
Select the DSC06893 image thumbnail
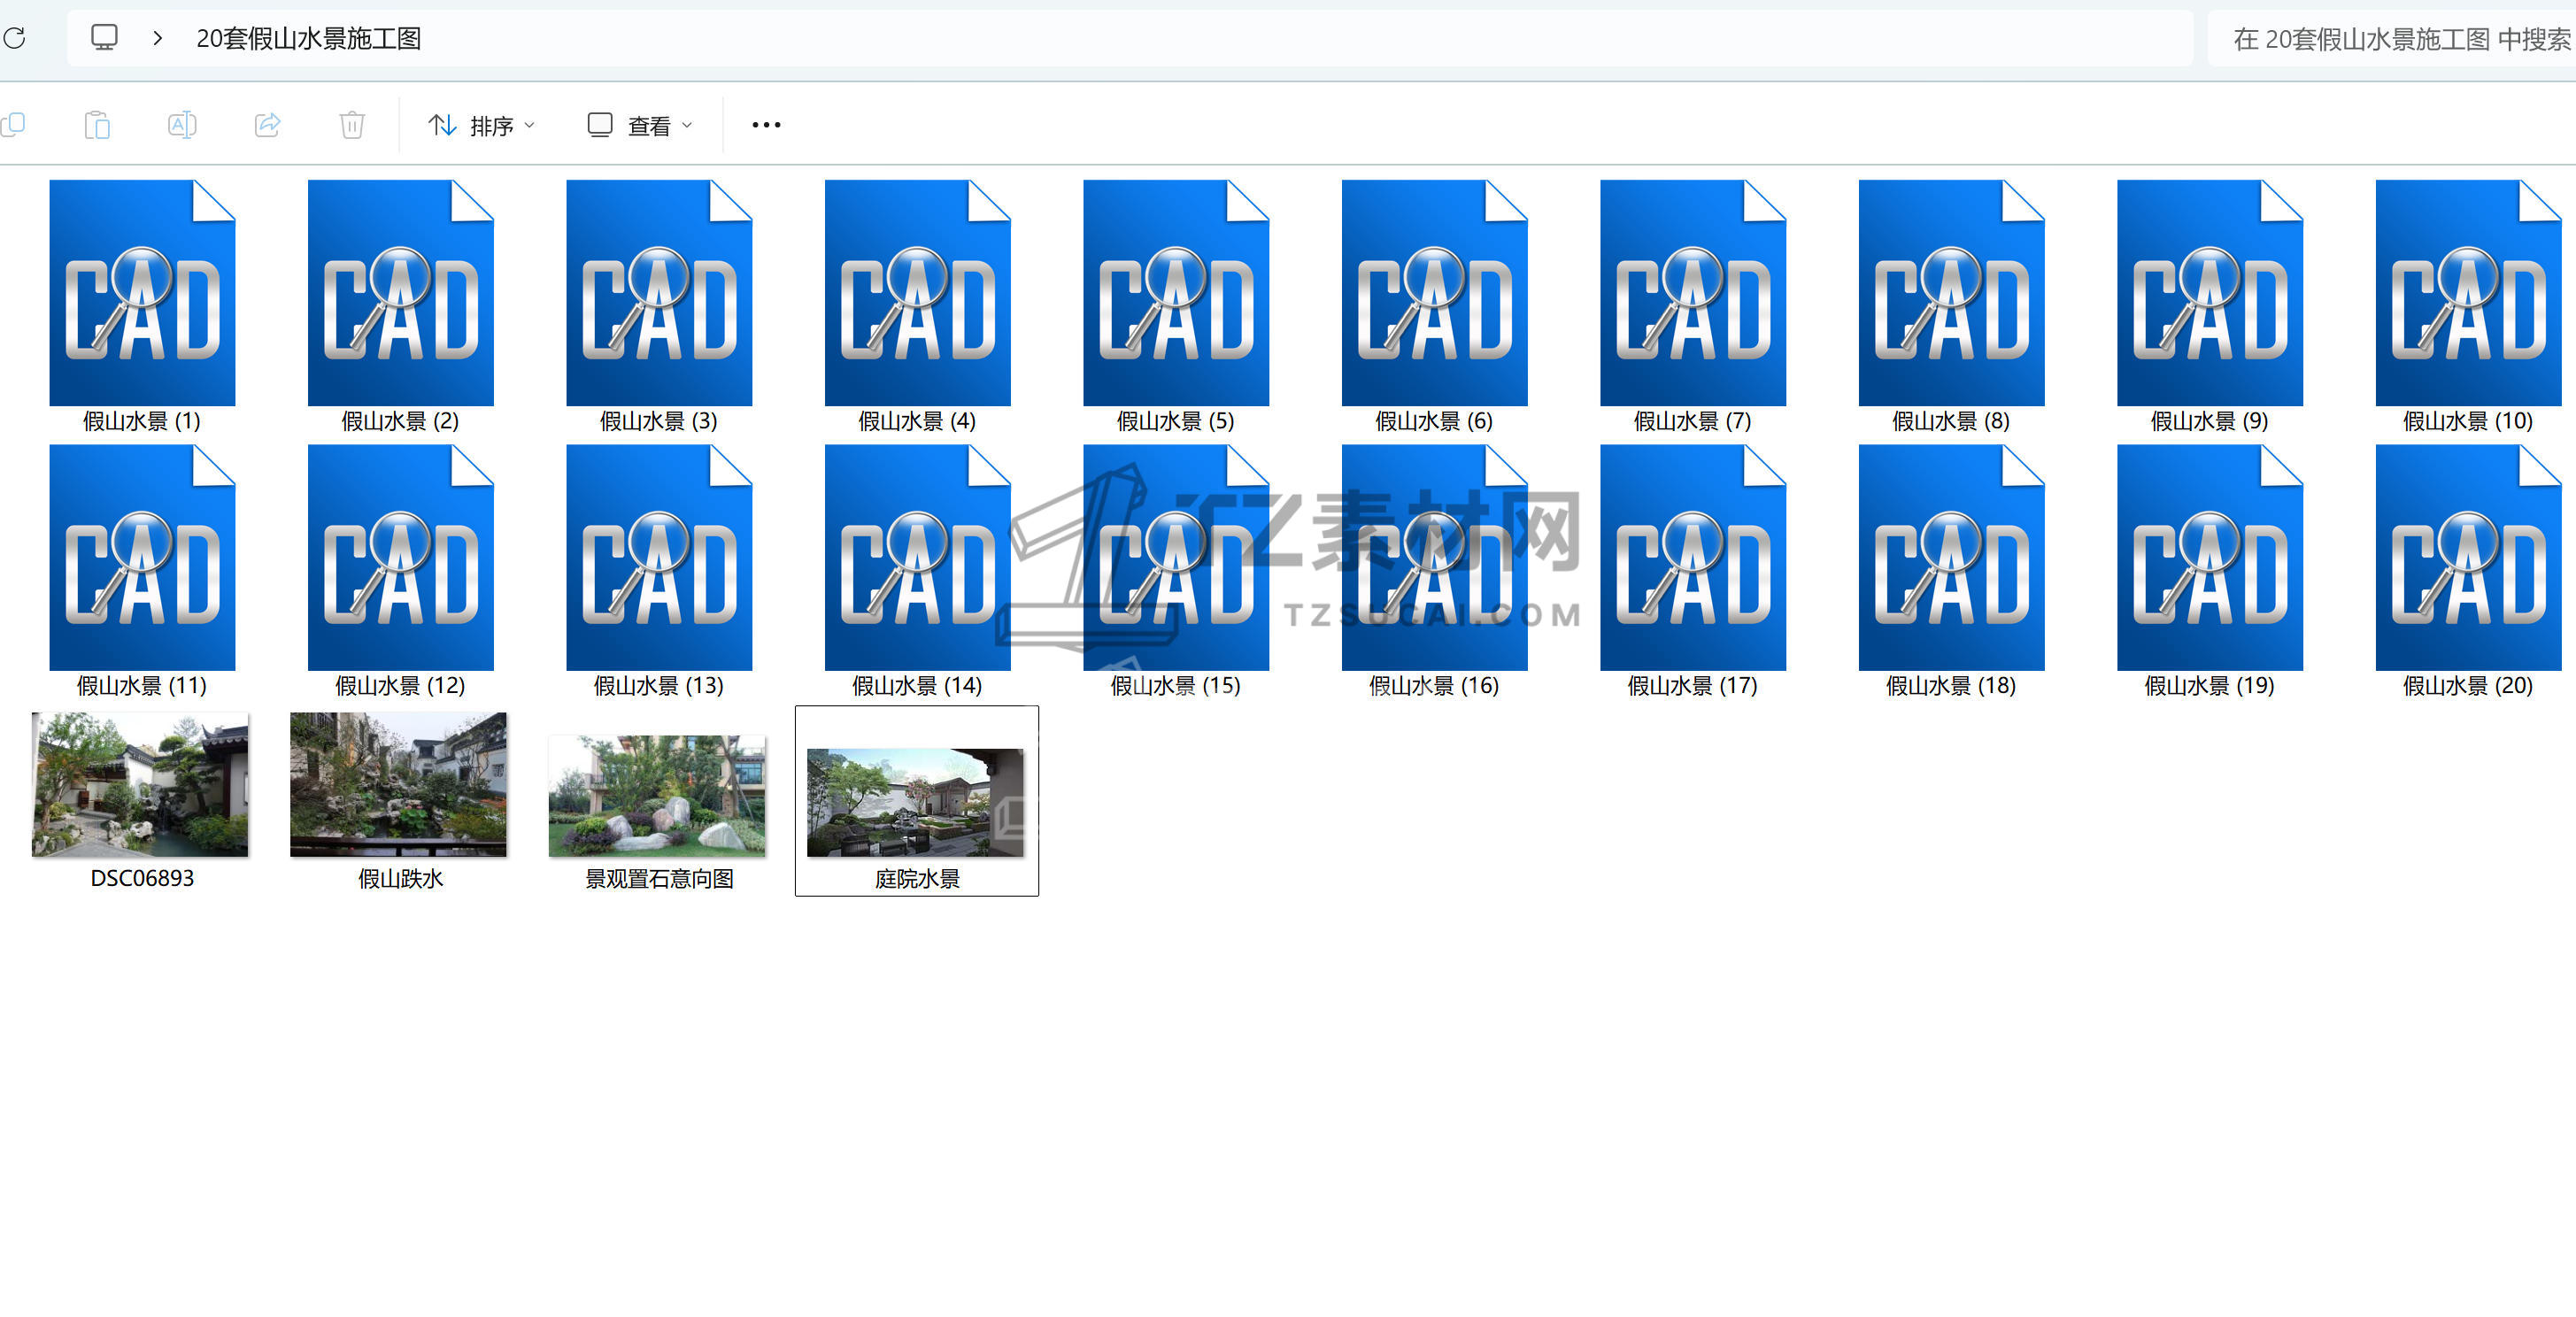(x=140, y=785)
